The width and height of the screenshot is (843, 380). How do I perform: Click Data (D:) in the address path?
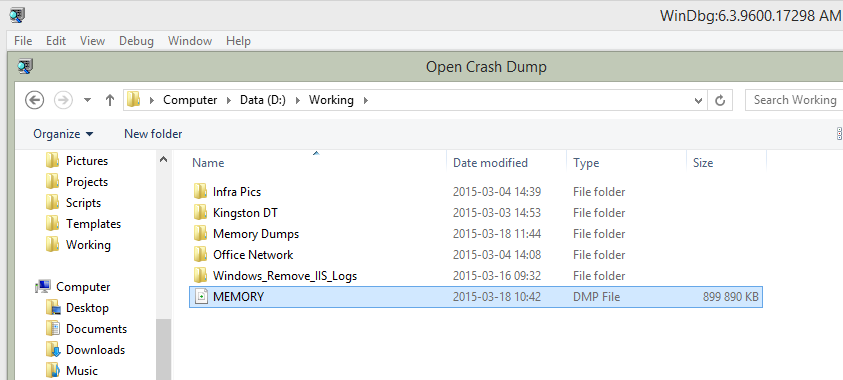pos(263,100)
